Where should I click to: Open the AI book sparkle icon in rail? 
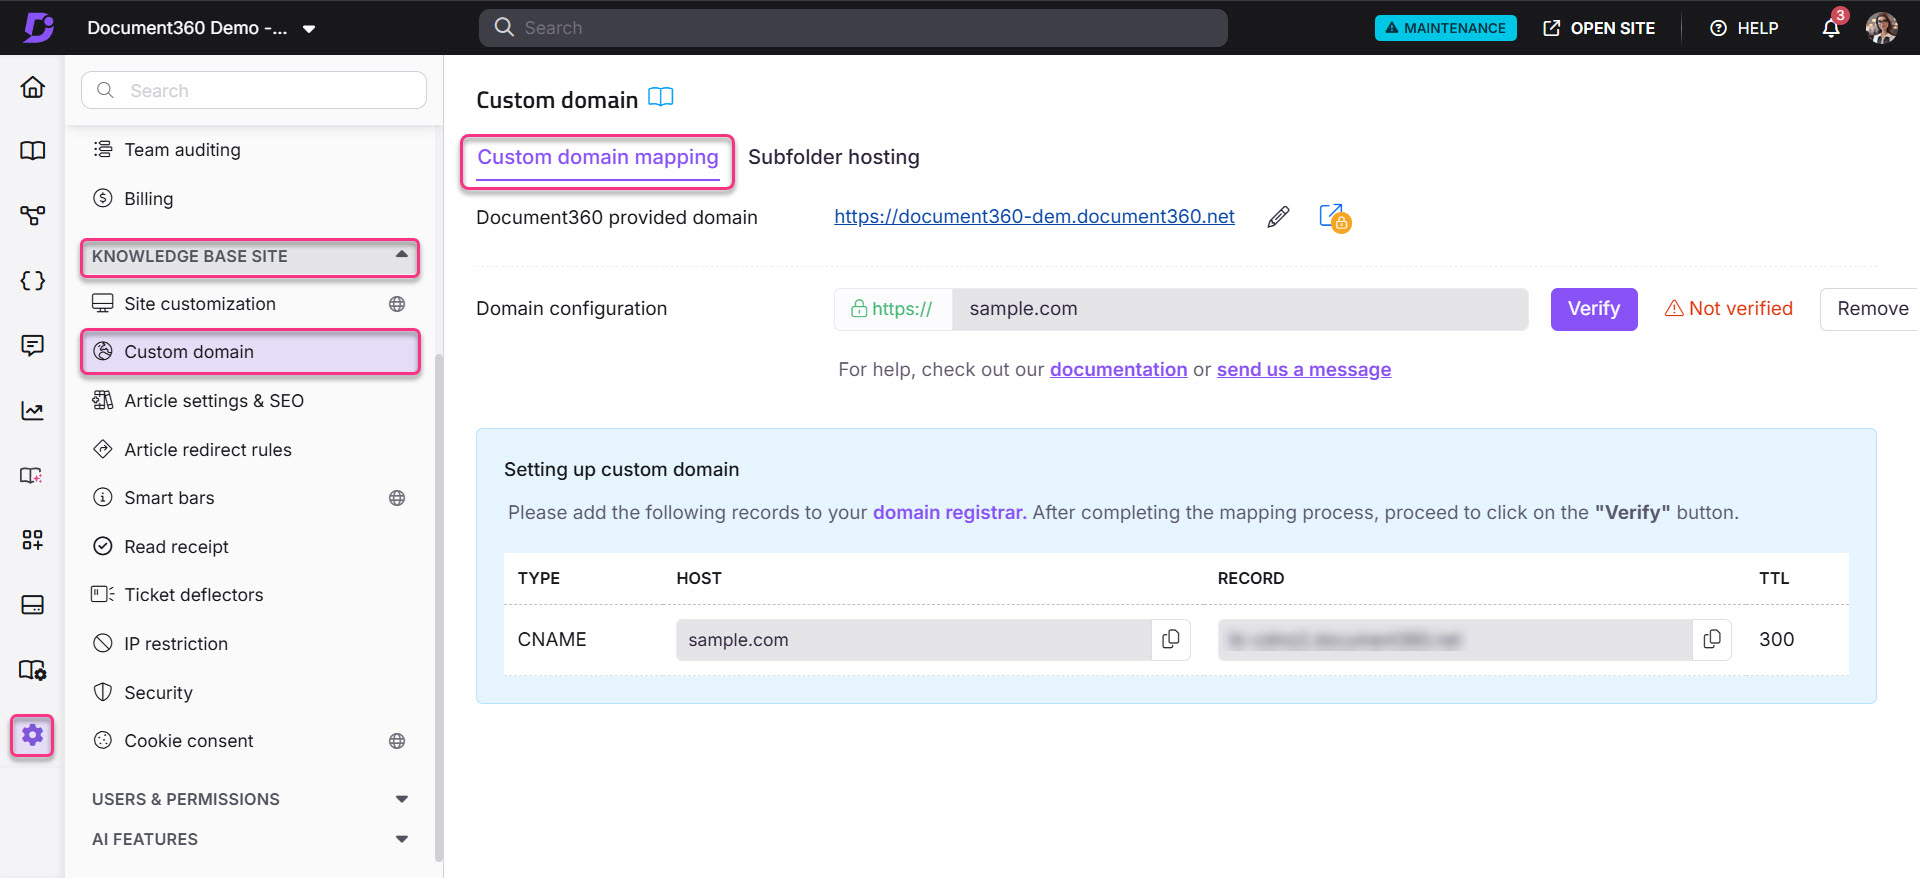click(x=32, y=475)
